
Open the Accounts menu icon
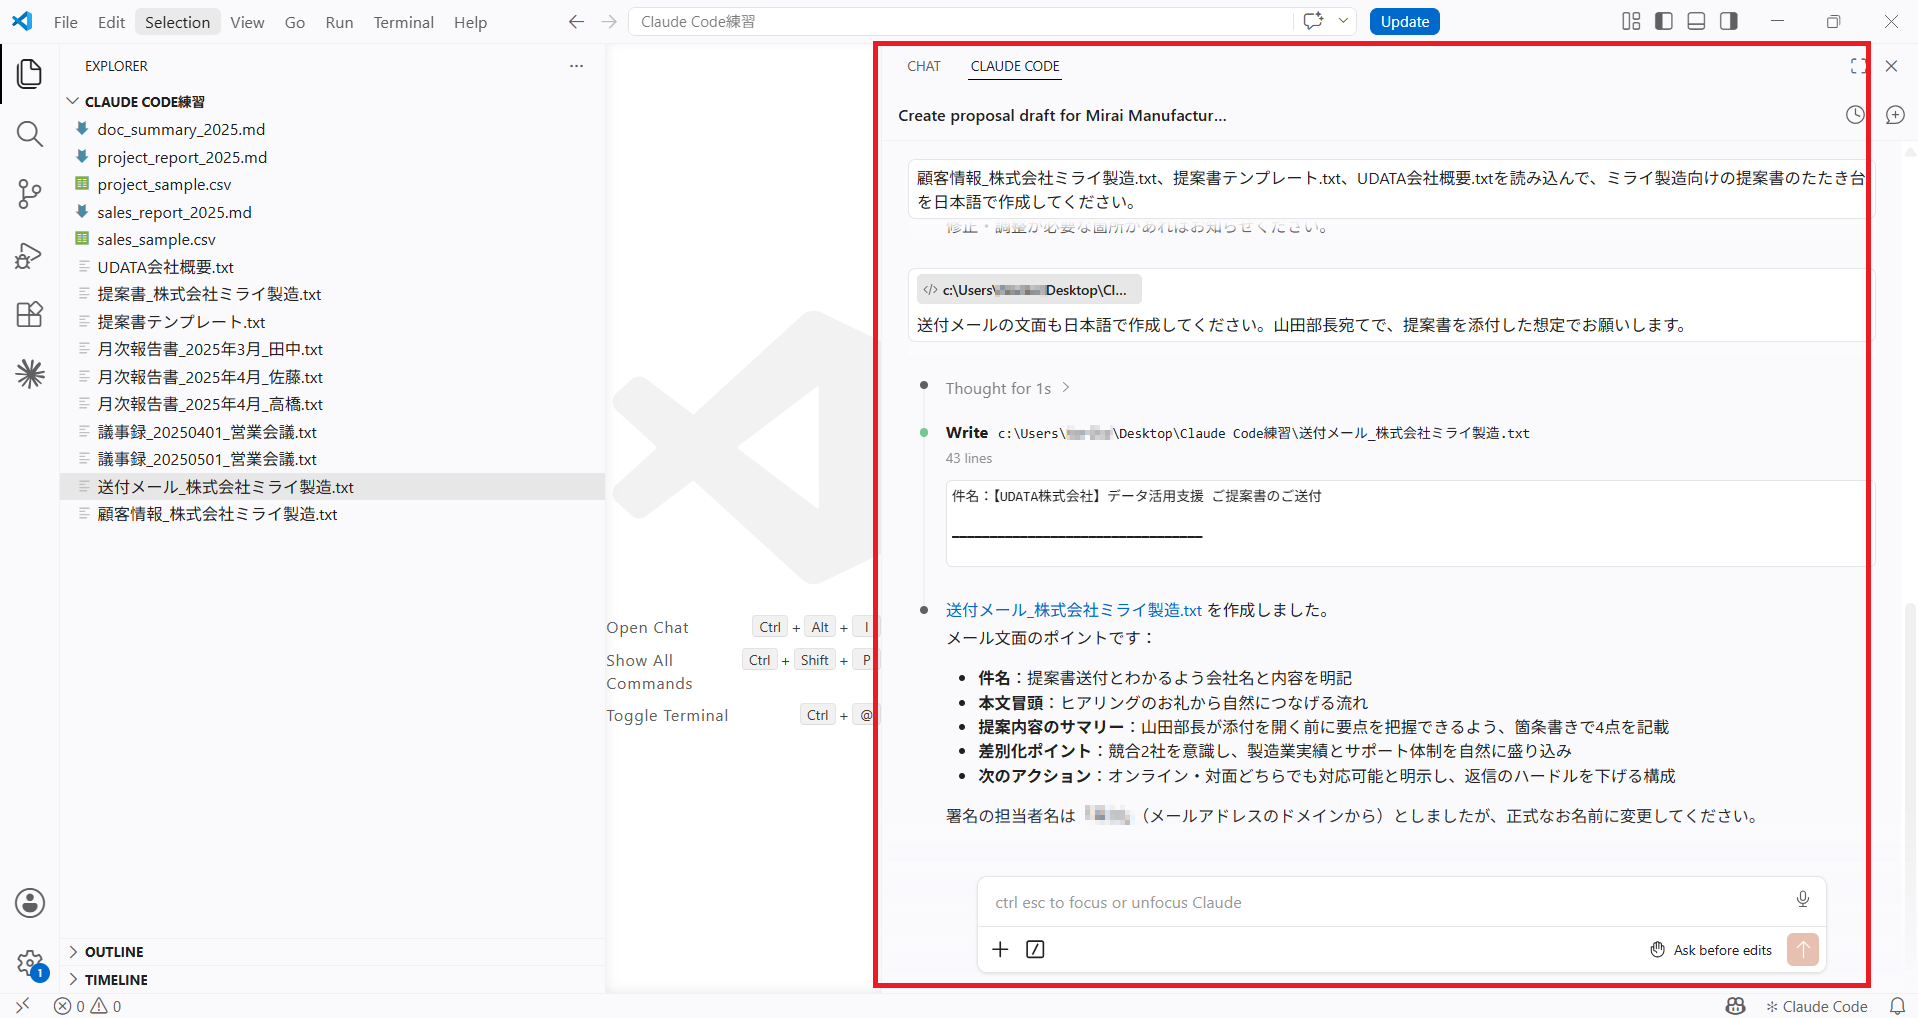[x=30, y=903]
